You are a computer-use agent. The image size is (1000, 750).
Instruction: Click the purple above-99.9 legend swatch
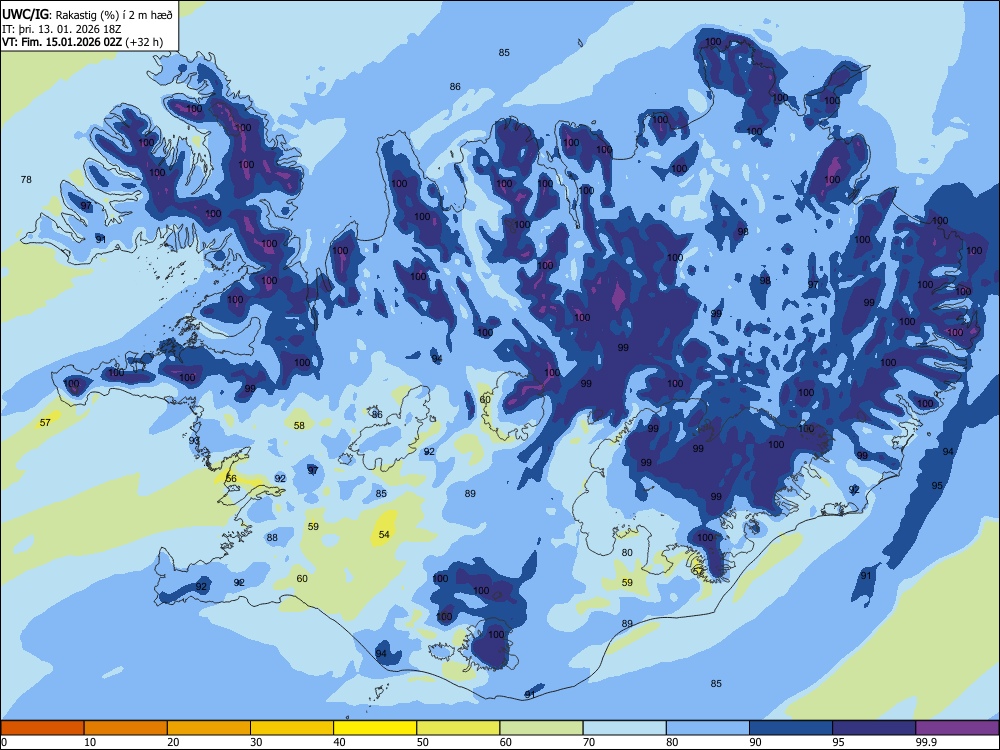click(x=957, y=728)
